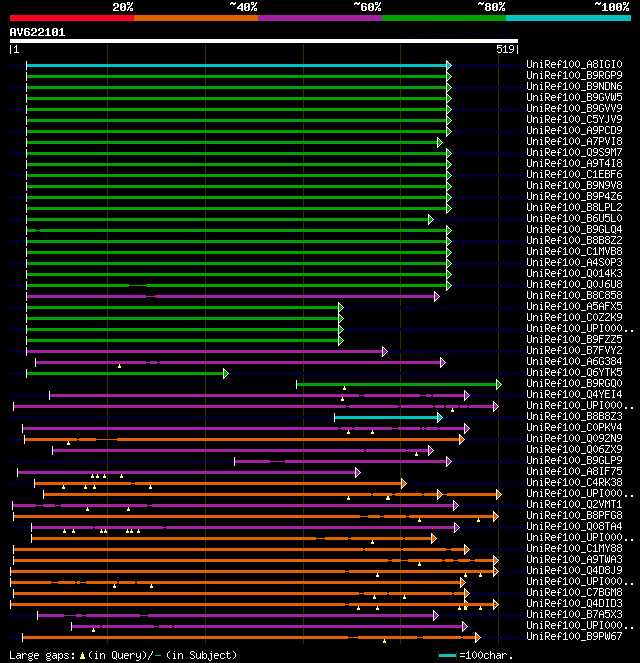Click the UniRef100_B9N9V8 label
Screen dimensions: 640x663
(574, 185)
